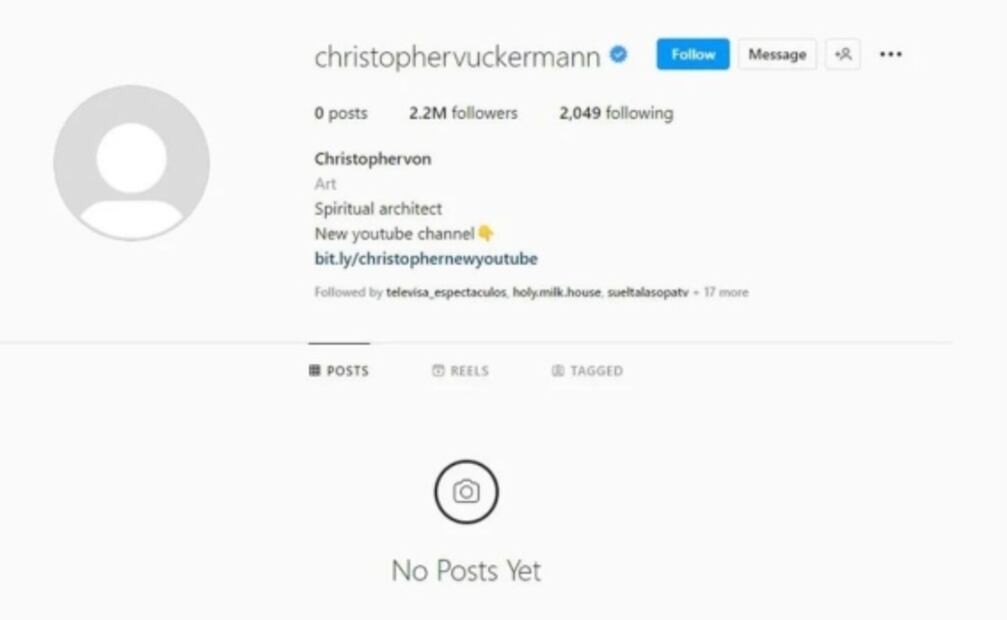This screenshot has width=1007, height=620.
Task: Select the POSTS tab
Action: tap(339, 371)
